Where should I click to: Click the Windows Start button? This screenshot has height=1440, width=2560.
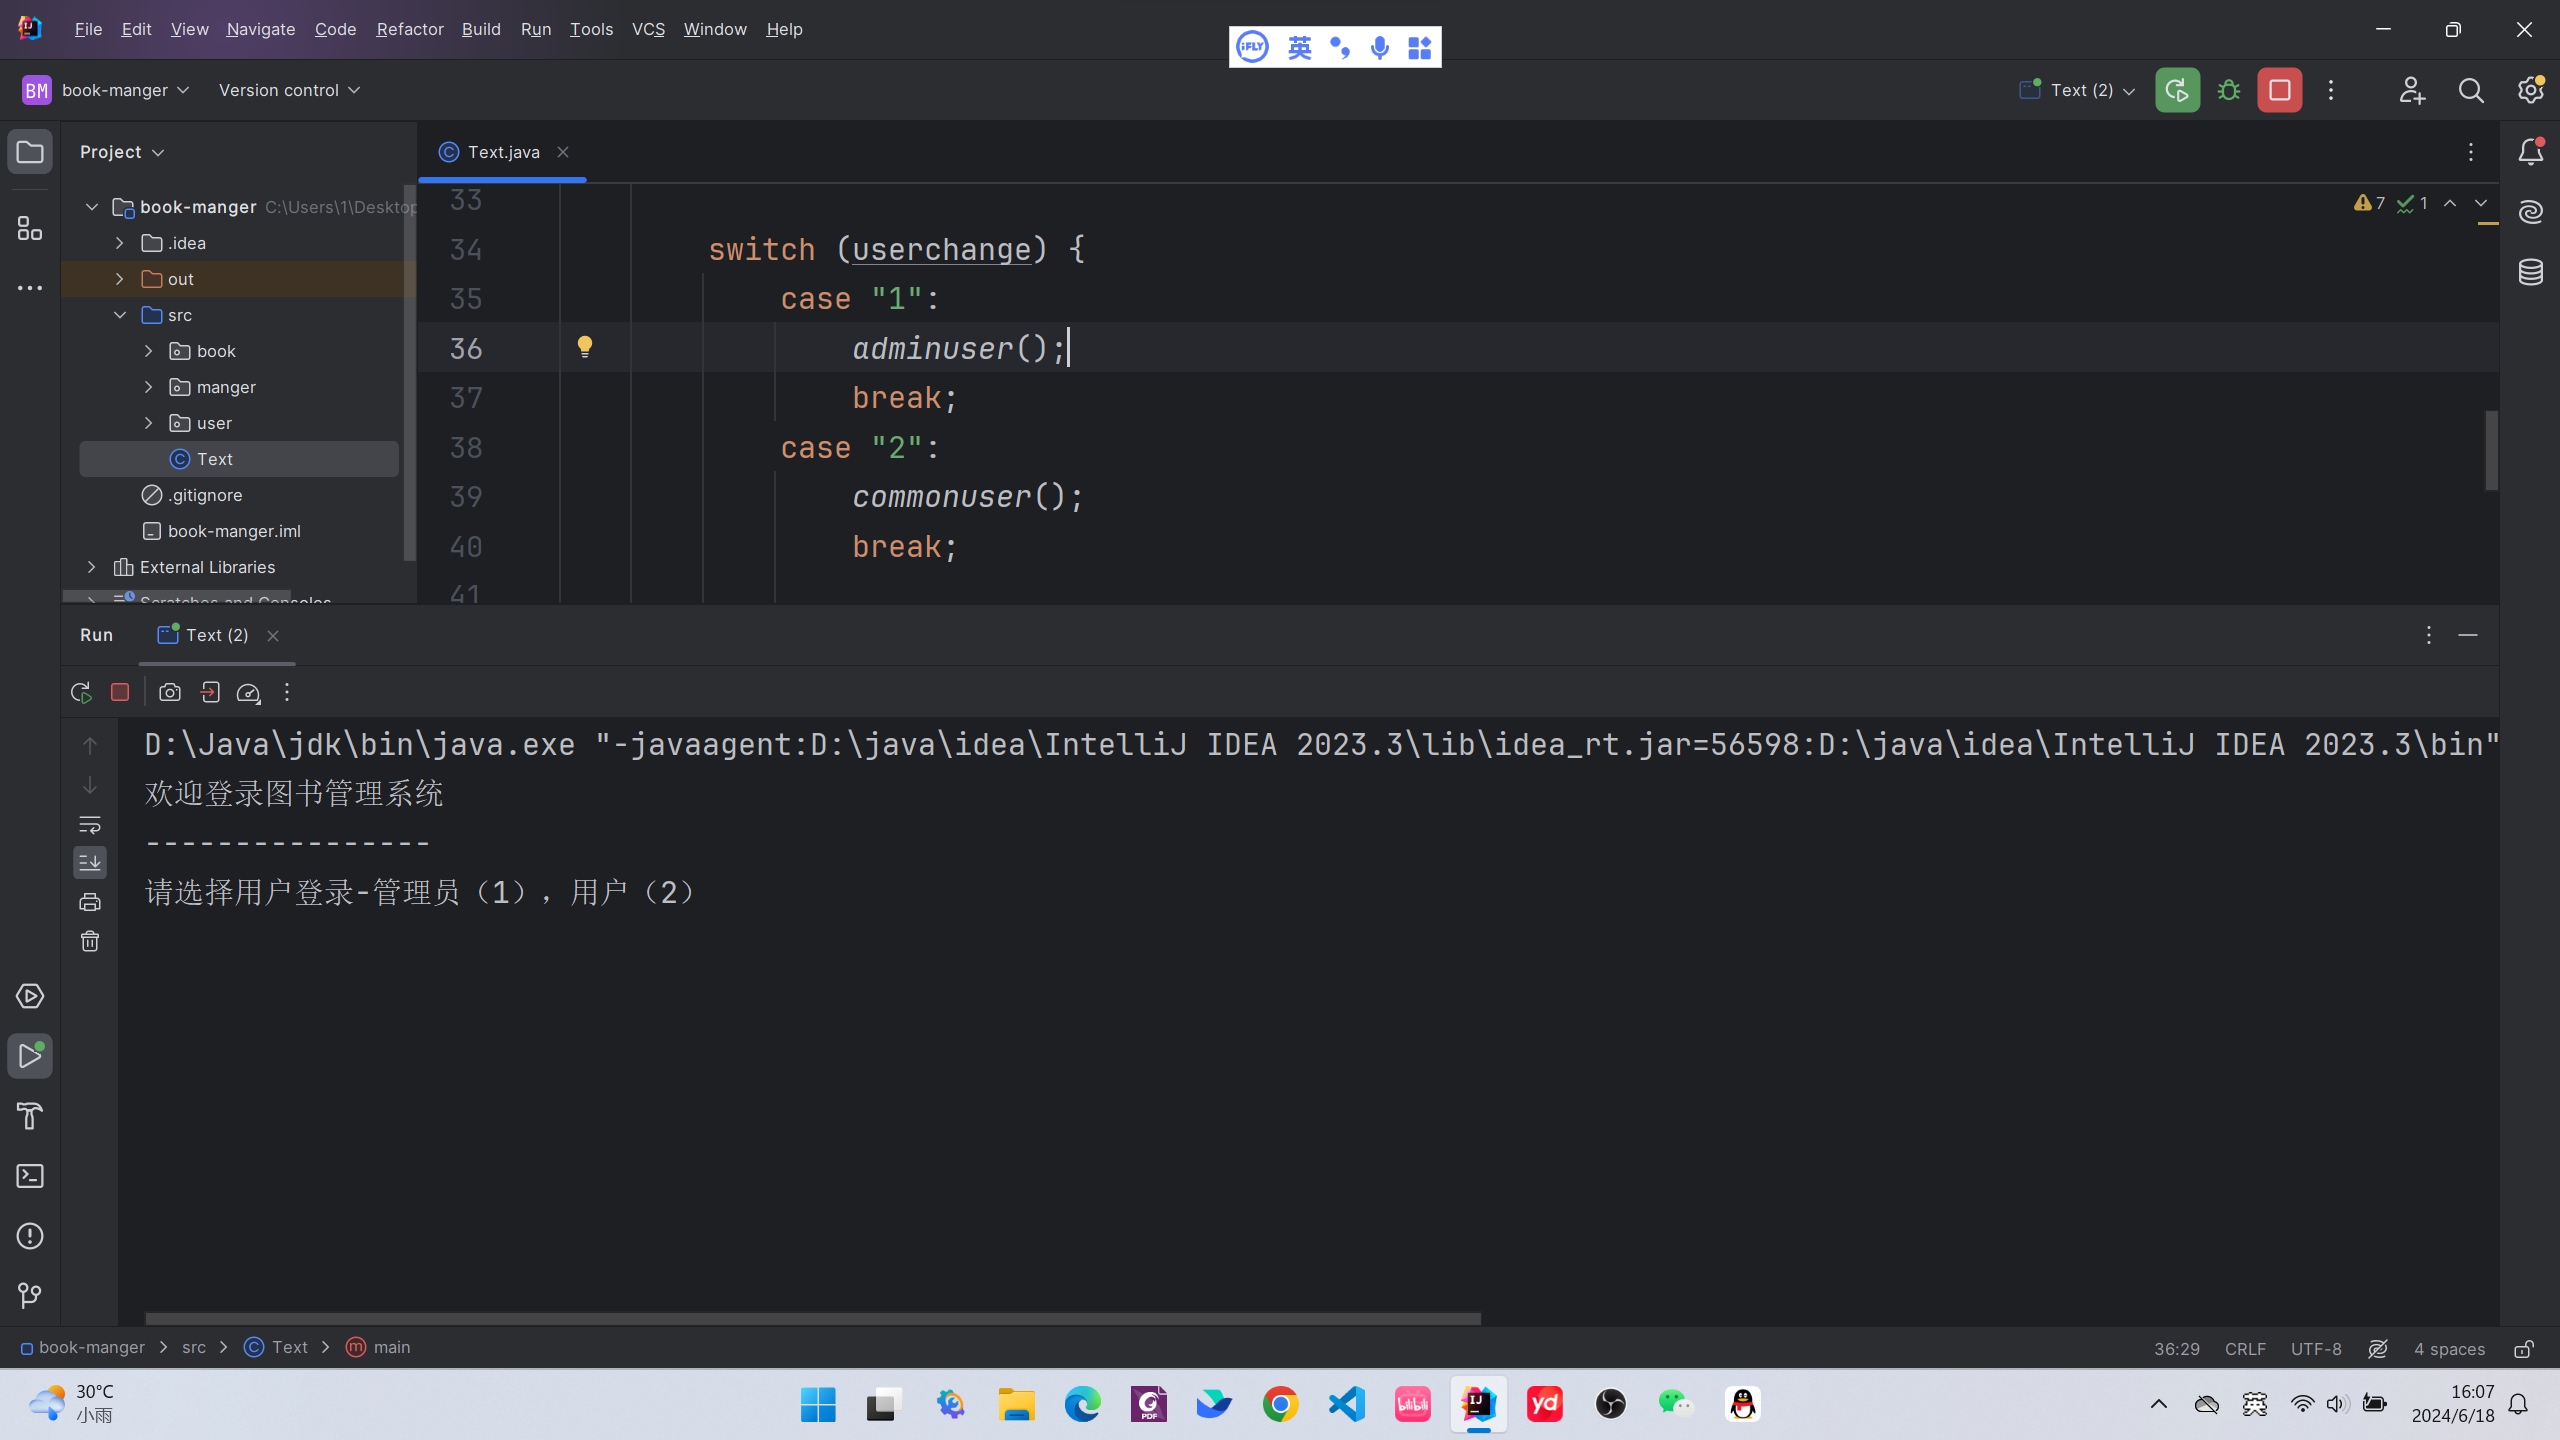point(818,1404)
